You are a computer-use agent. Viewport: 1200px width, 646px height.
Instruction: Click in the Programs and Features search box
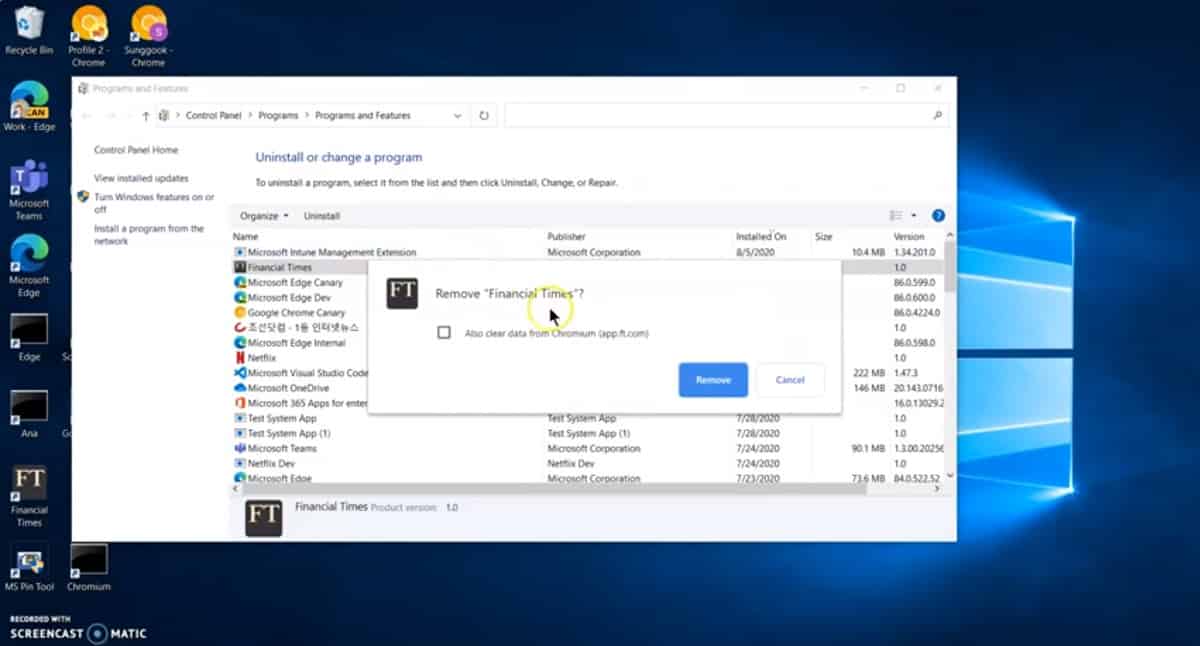point(718,116)
